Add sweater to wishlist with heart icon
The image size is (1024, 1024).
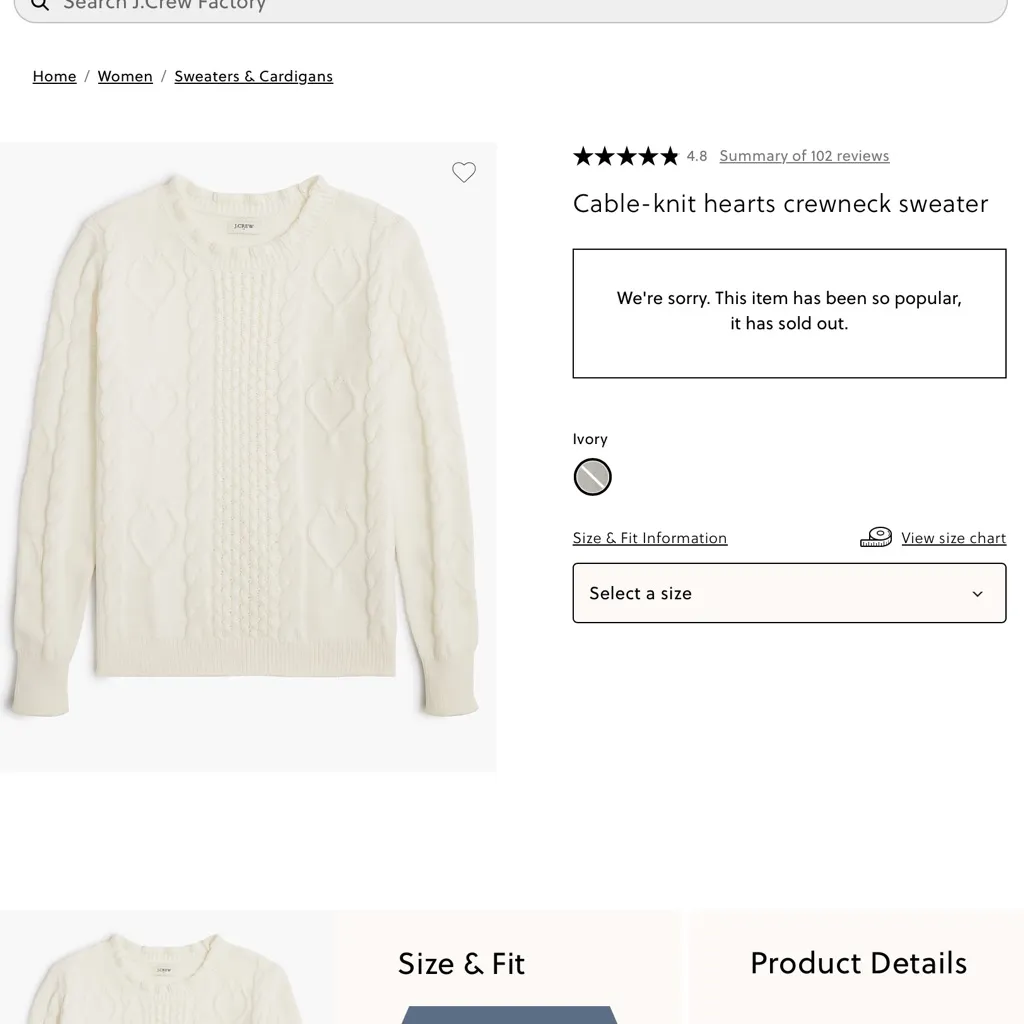(x=464, y=172)
